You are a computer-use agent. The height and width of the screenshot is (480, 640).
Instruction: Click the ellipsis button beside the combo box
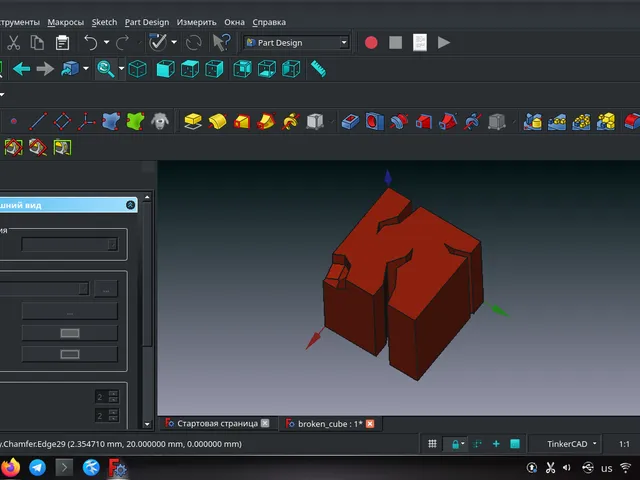tap(106, 289)
